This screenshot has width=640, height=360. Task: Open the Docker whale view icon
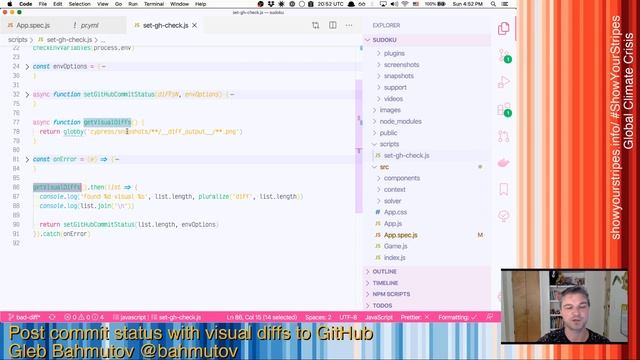[504, 163]
